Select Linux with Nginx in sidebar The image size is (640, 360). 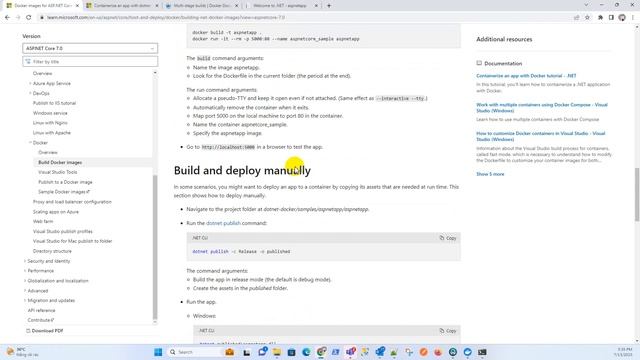pyautogui.click(x=50, y=123)
